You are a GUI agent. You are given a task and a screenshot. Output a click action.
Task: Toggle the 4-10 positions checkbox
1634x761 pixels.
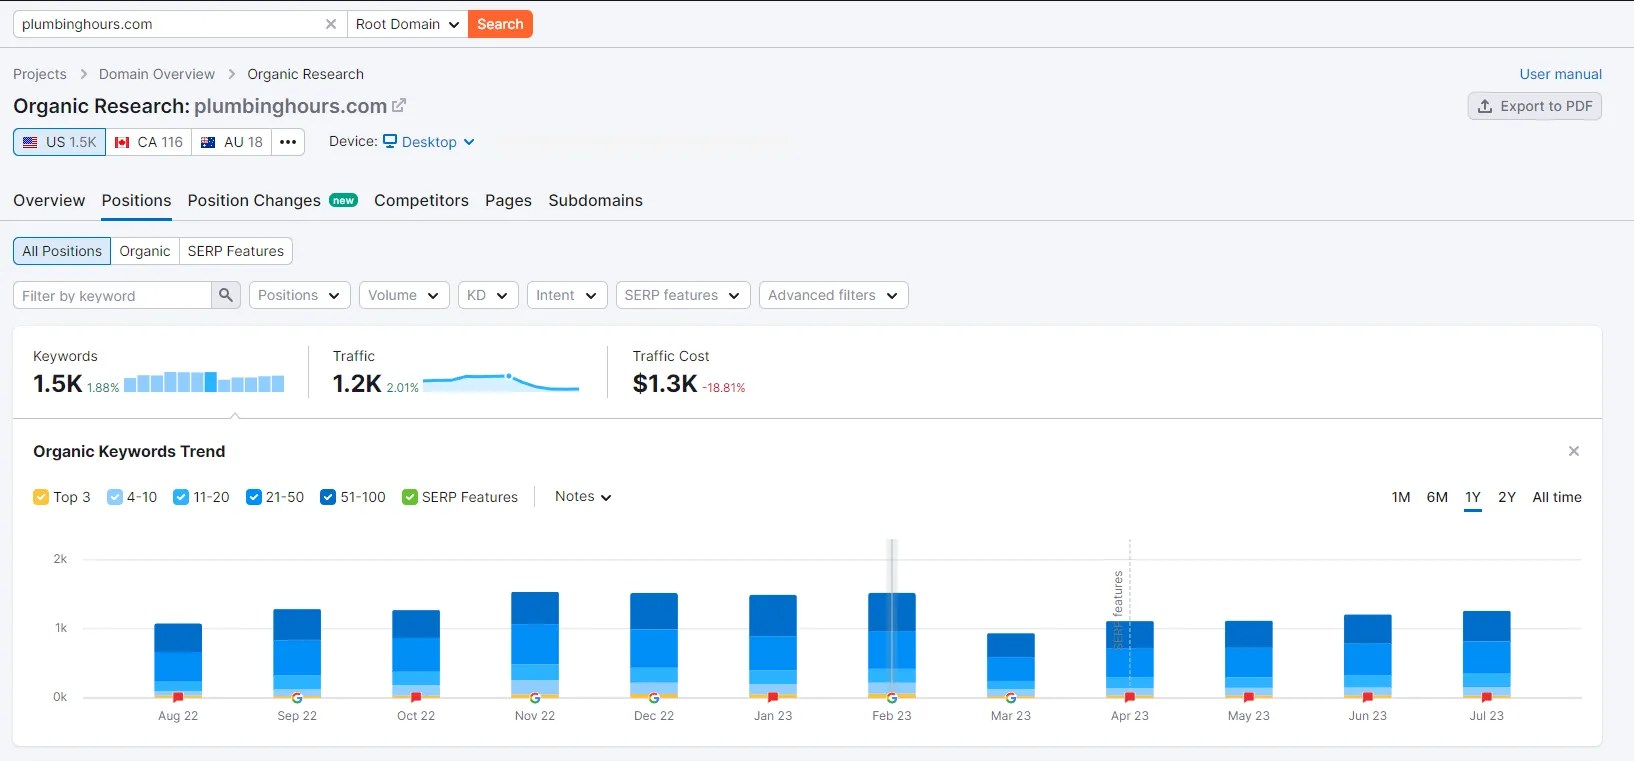tap(115, 497)
